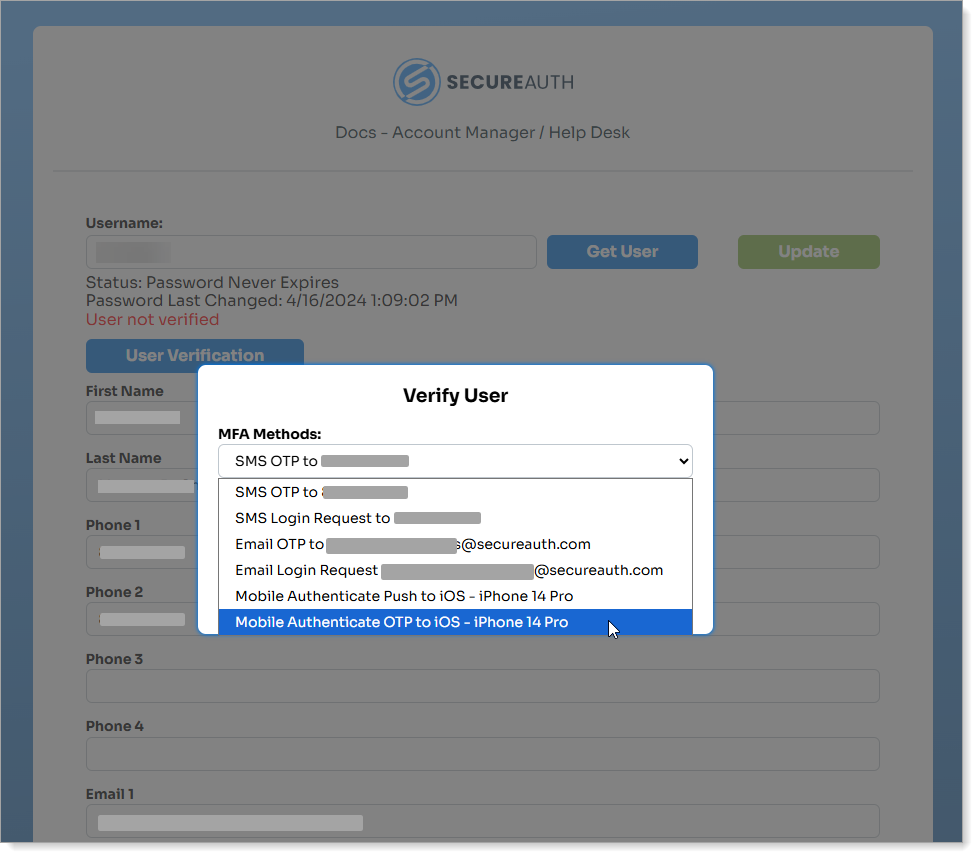Viewport: 978px width, 858px height.
Task: Click the Username input field
Action: [310, 252]
